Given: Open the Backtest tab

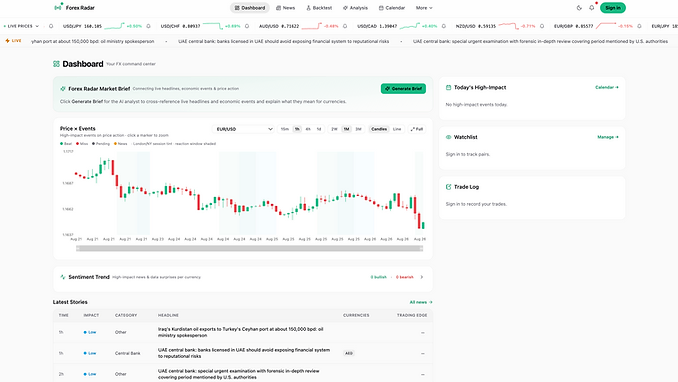Looking at the screenshot, I should [x=319, y=8].
